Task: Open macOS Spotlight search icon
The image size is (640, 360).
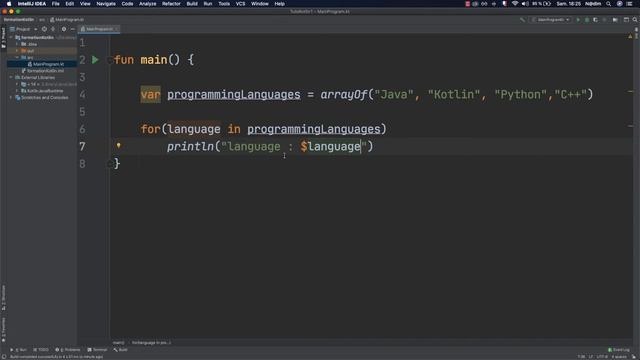Action: (x=609, y=4)
